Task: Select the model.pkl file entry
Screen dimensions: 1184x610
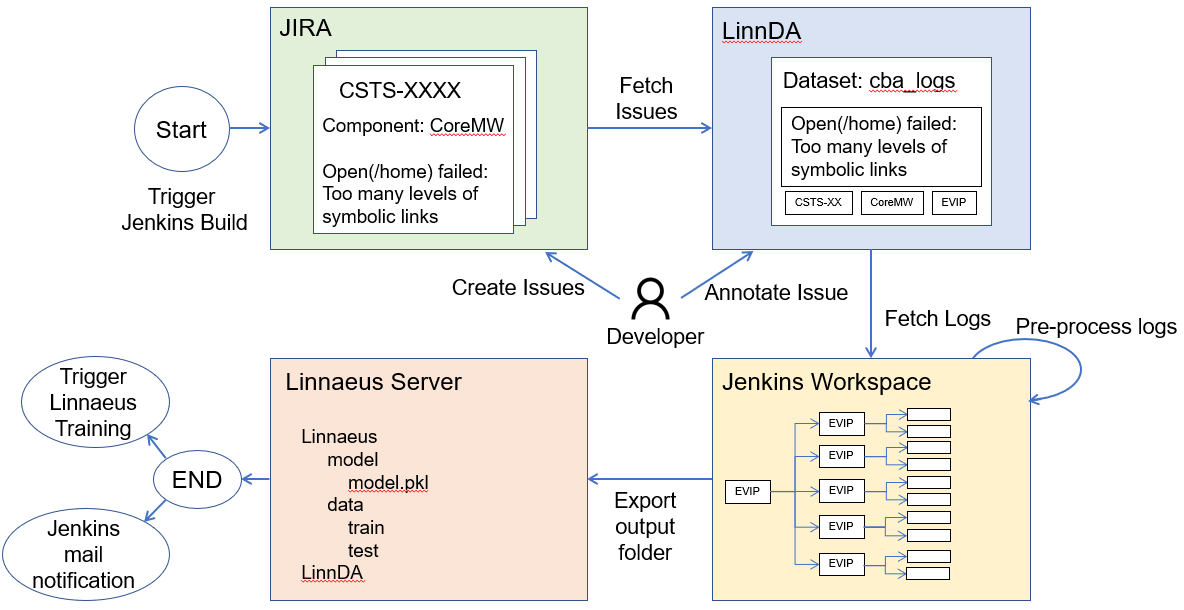Action: coord(388,482)
